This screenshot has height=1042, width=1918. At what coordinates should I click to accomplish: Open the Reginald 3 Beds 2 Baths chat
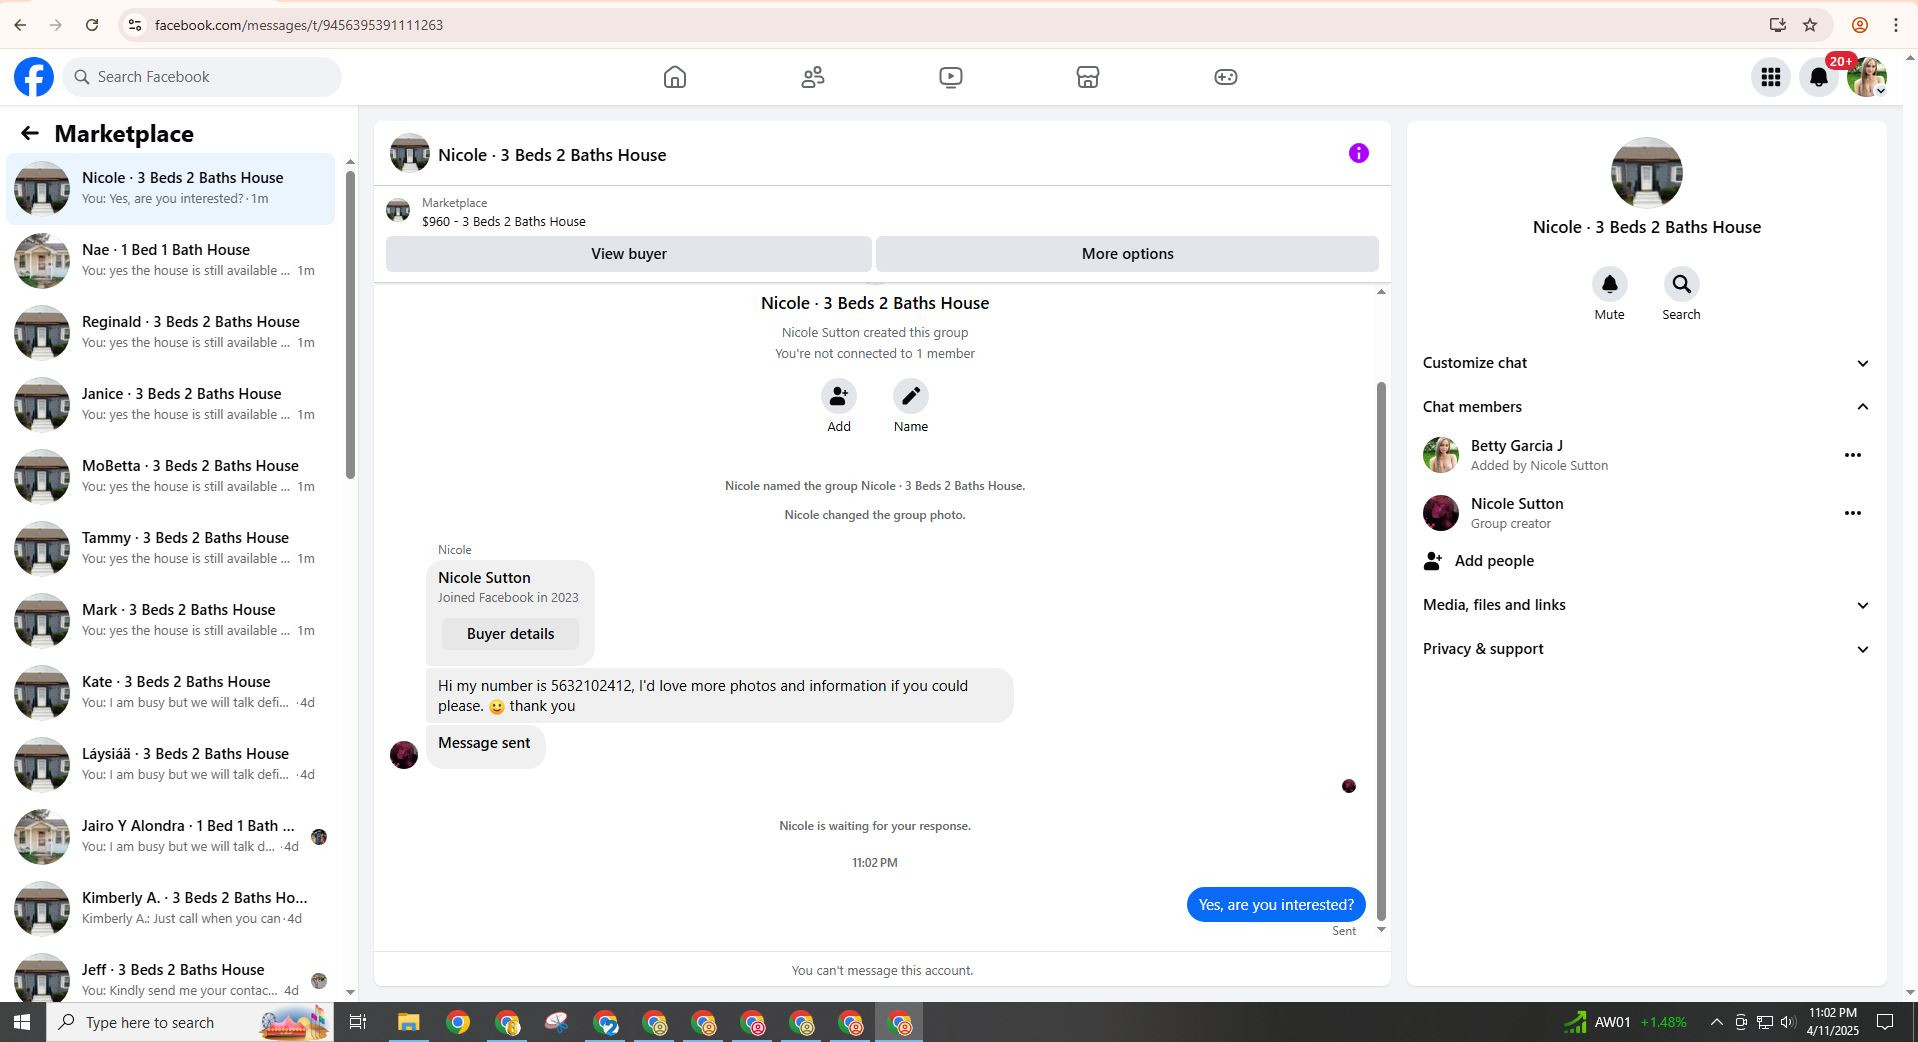171,332
